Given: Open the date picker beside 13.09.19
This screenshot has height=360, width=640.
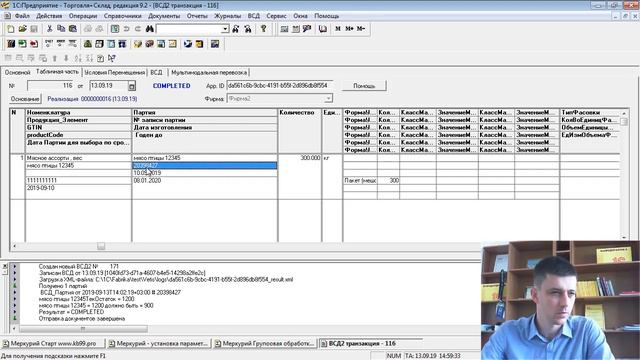Looking at the screenshot, I should pyautogui.click(x=131, y=86).
